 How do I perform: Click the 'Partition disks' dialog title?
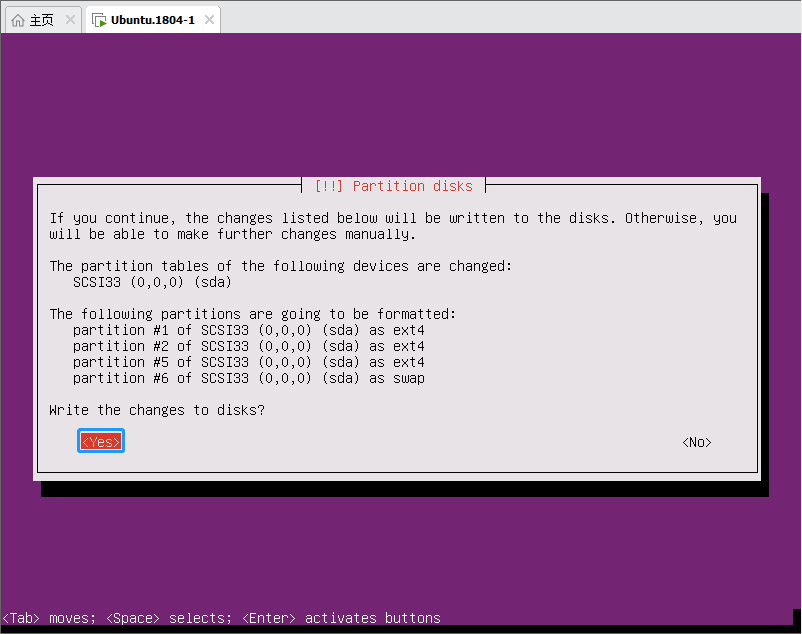[x=393, y=186]
